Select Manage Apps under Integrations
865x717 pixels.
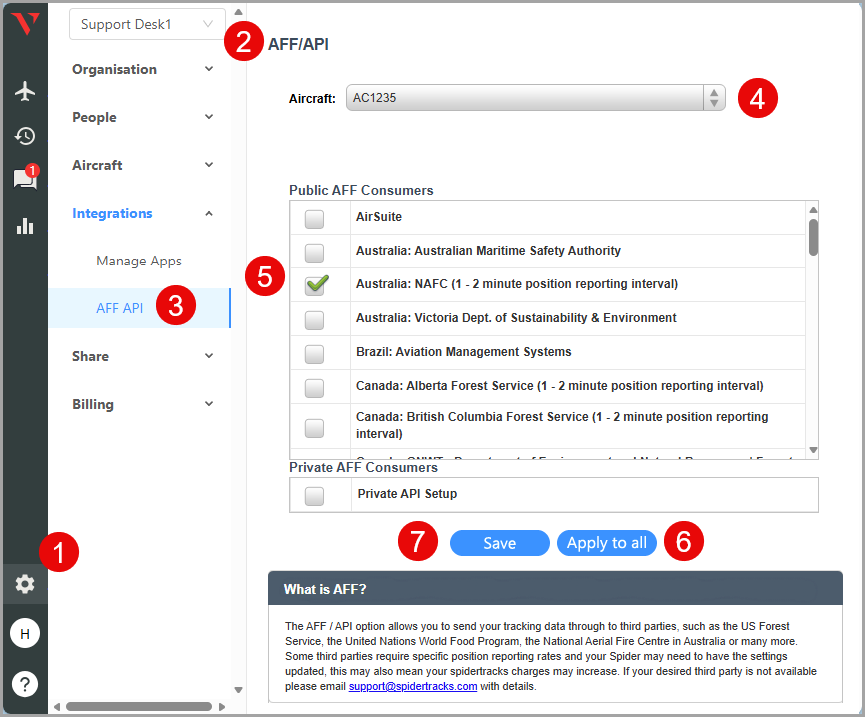(x=139, y=261)
